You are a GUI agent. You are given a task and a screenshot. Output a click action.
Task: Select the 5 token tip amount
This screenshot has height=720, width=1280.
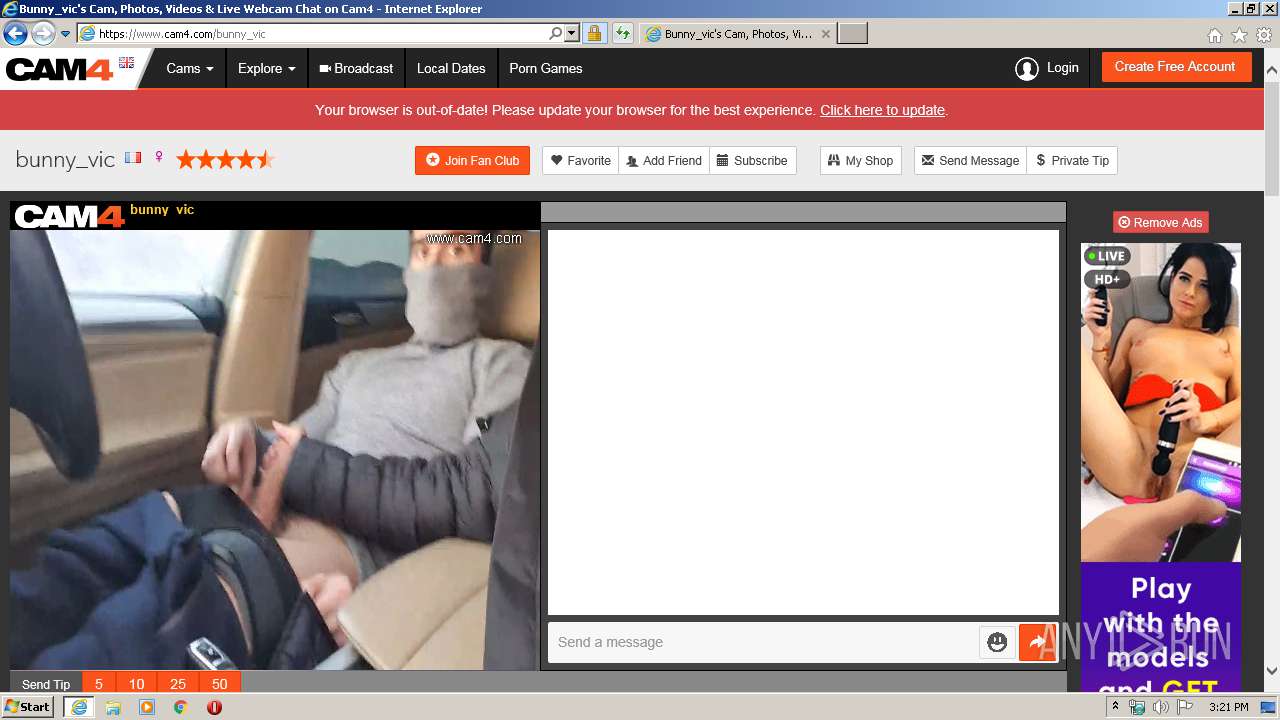(99, 684)
